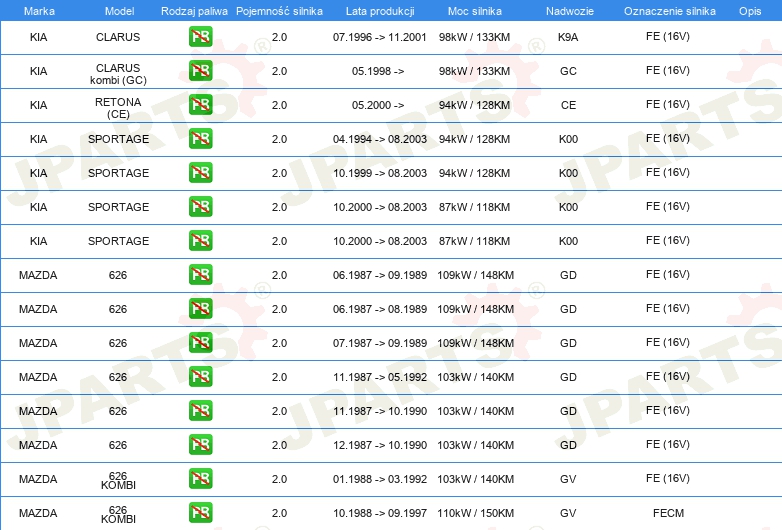
Task: Click the '2.0' capacity cell in the RETONA row
Action: tap(279, 105)
